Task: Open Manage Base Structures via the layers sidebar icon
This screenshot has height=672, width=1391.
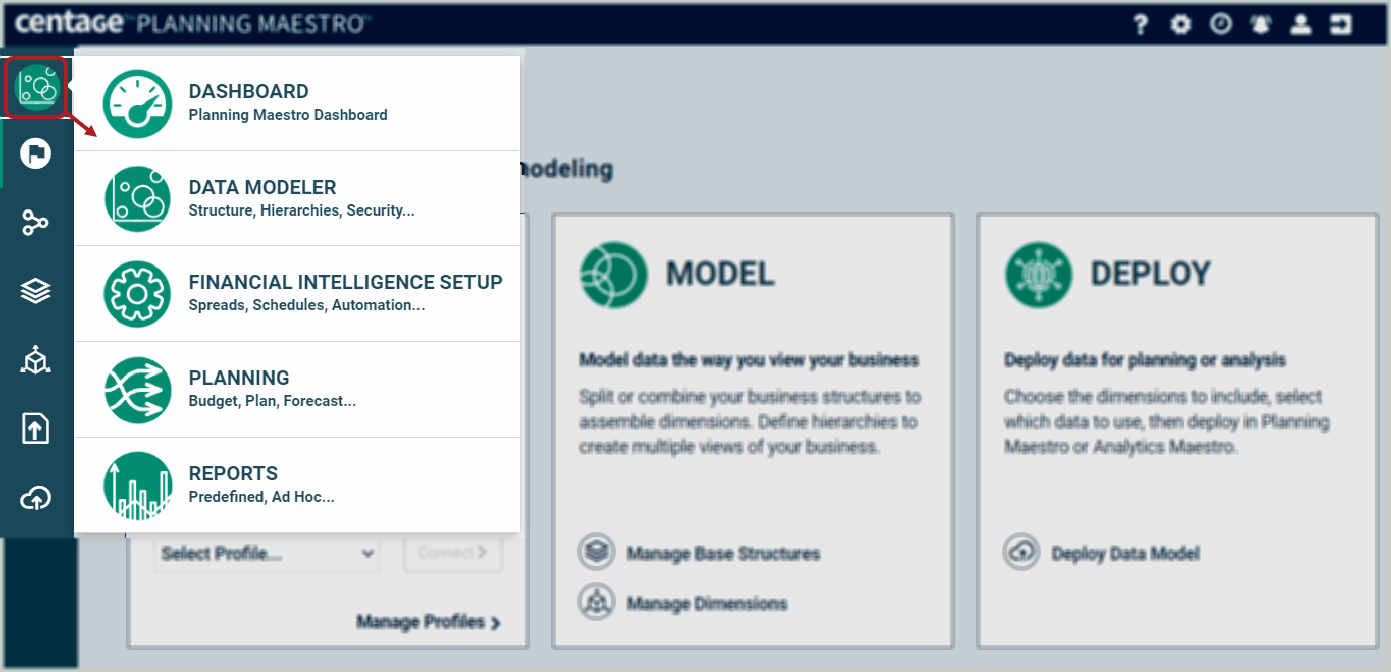Action: click(36, 290)
